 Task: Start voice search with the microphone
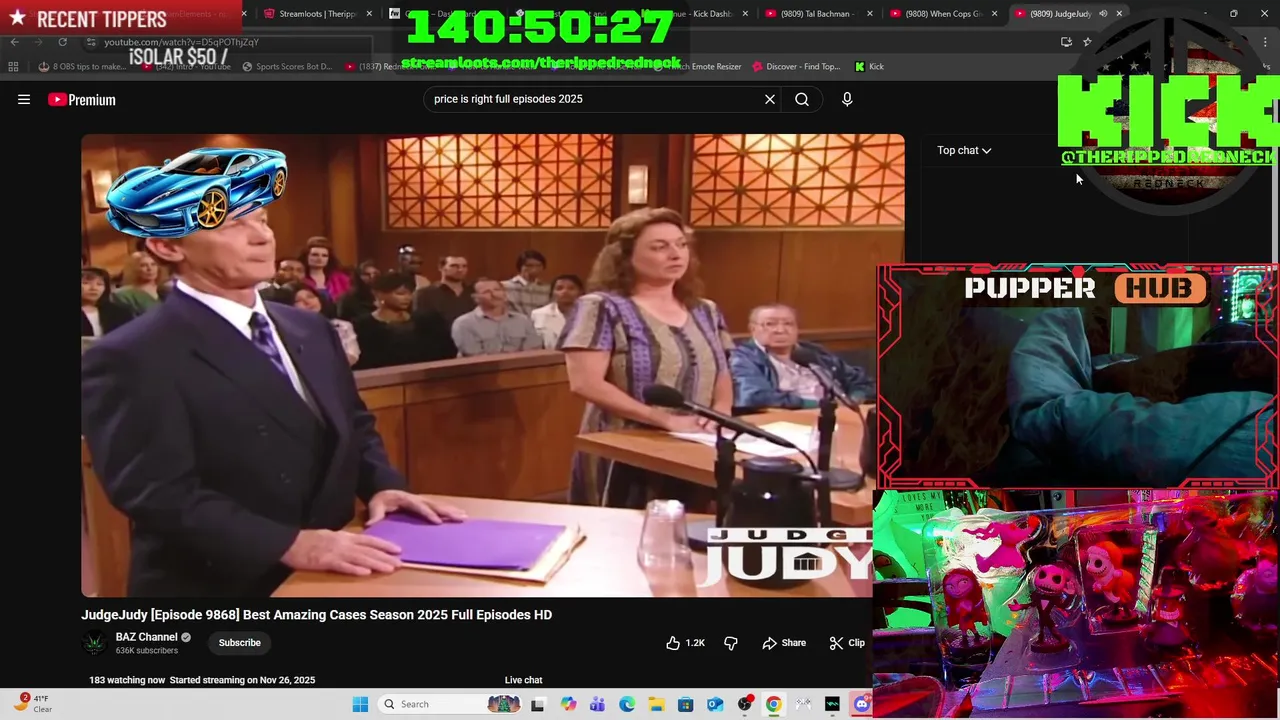(x=847, y=99)
